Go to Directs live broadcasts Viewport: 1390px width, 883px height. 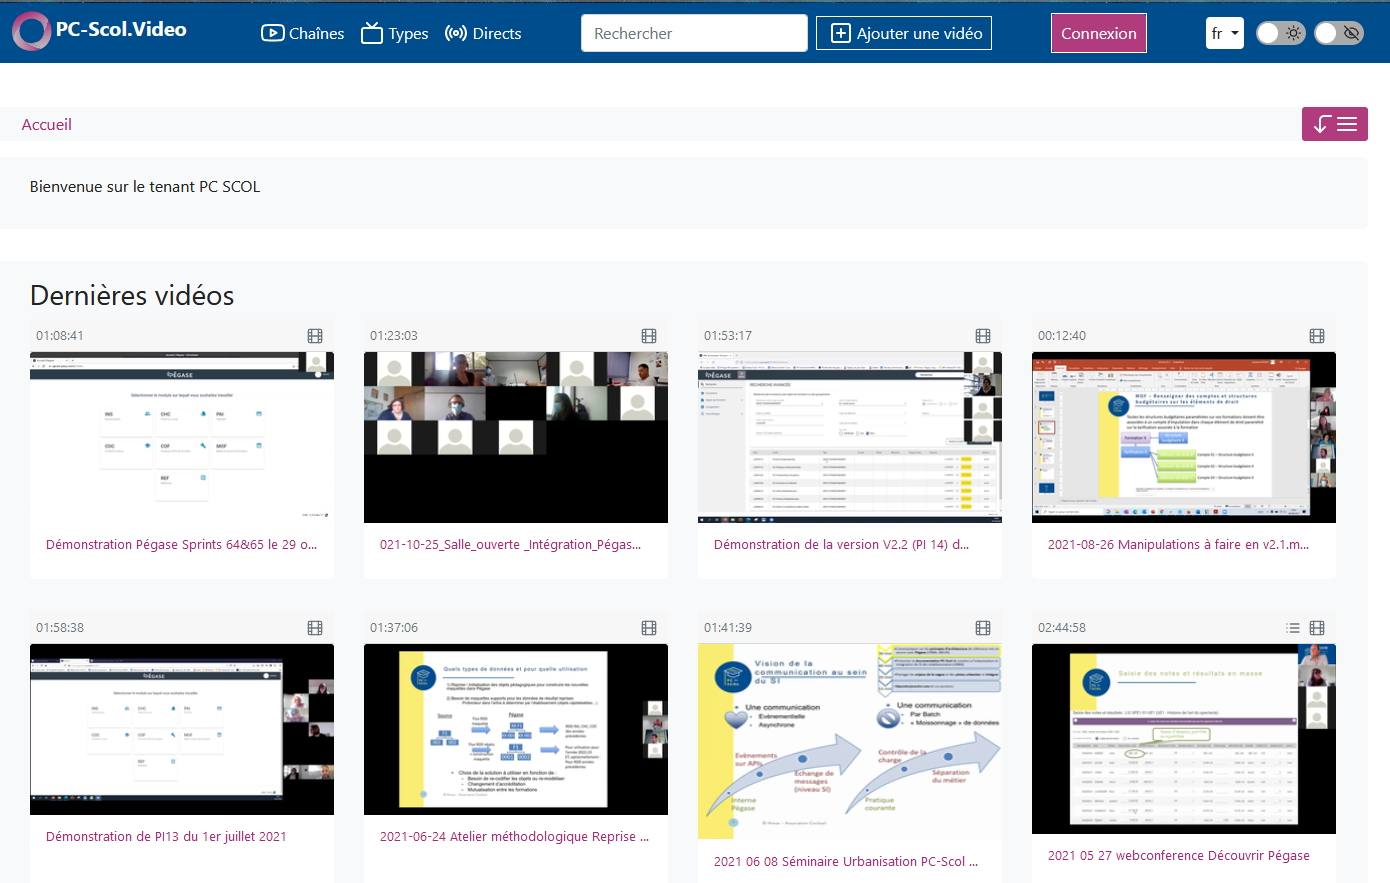(x=483, y=33)
